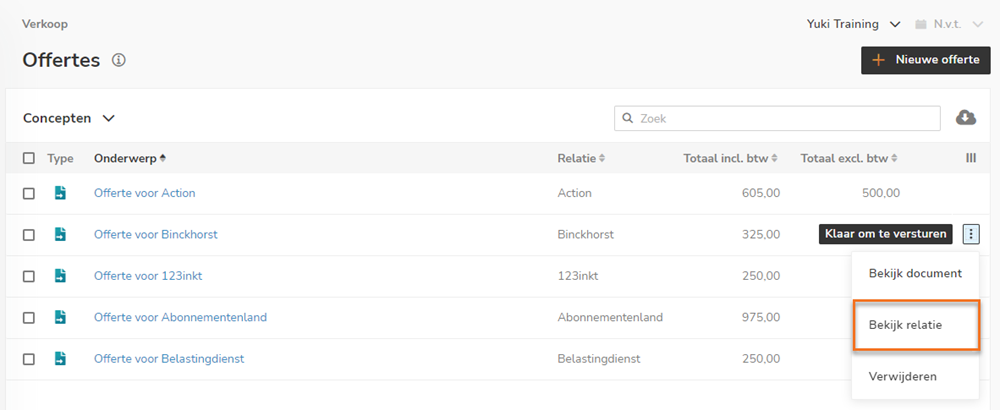Click the info icon next to Offertes

pyautogui.click(x=119, y=60)
